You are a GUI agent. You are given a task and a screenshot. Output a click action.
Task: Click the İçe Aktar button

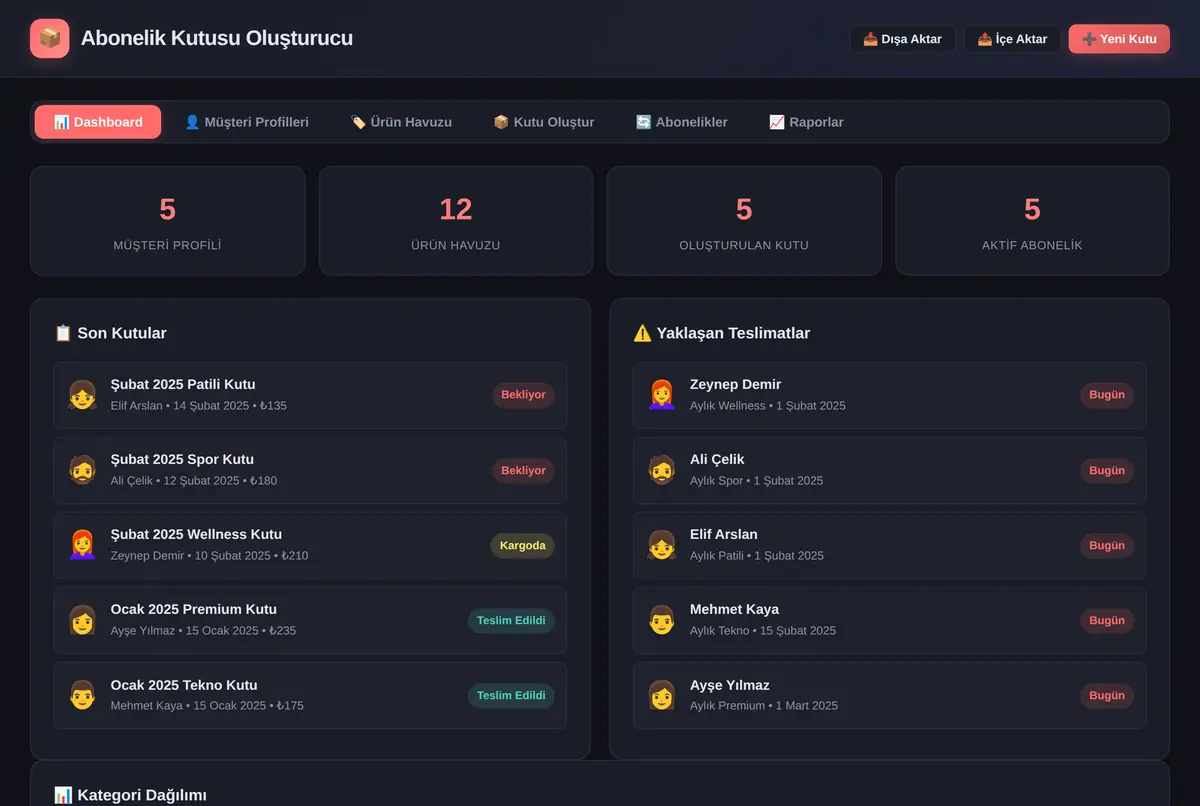[x=1013, y=39]
